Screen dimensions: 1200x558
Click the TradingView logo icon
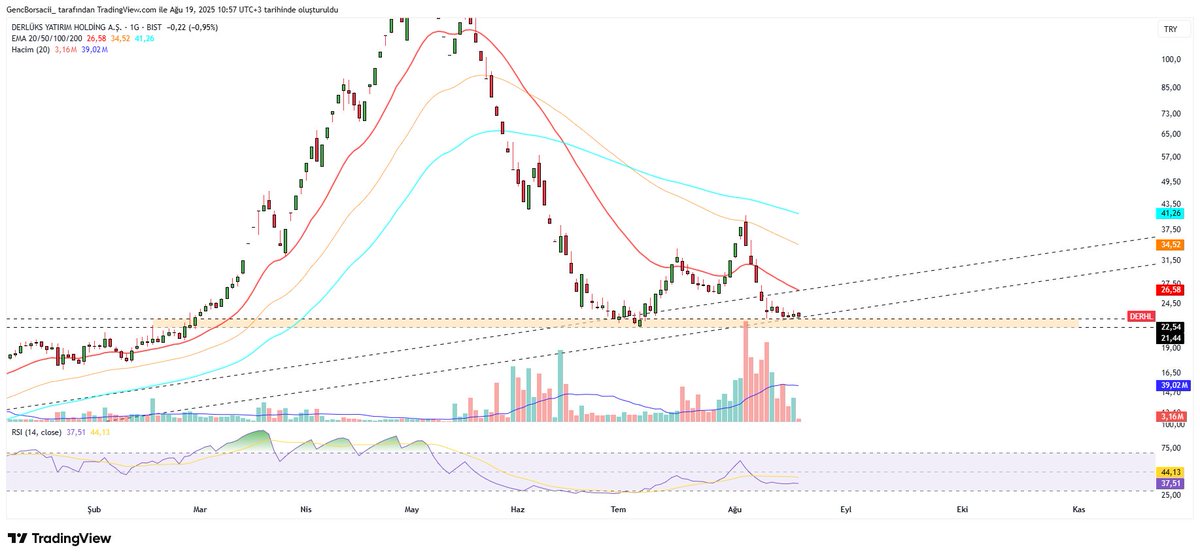pyautogui.click(x=18, y=538)
